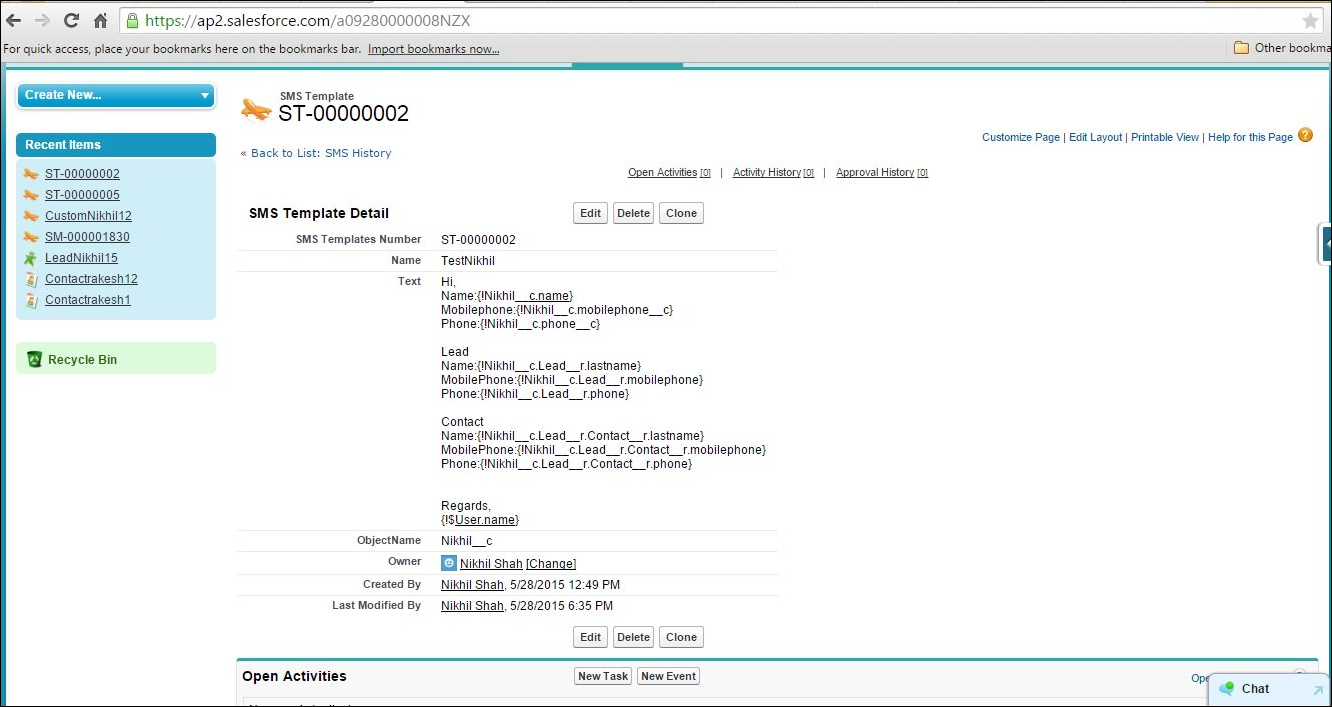Click the airplane icon beside ST-00000005

[31, 195]
